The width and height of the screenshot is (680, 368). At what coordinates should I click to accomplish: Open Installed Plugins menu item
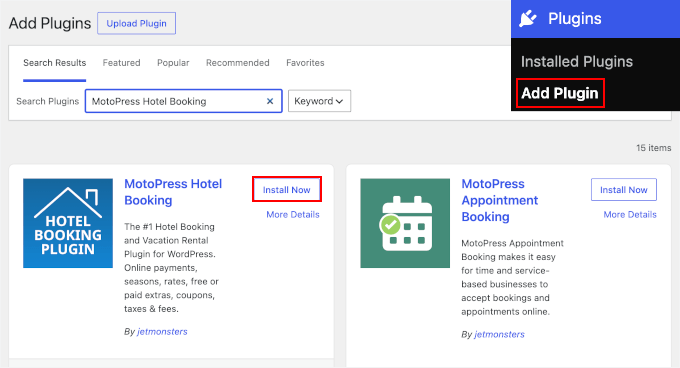click(x=577, y=62)
